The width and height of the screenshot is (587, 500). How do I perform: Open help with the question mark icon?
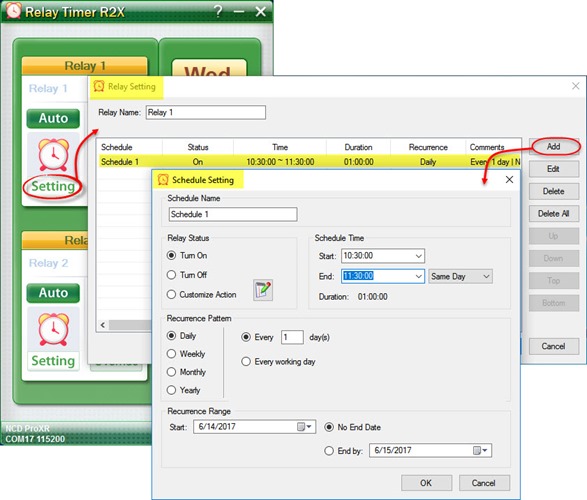pos(218,11)
